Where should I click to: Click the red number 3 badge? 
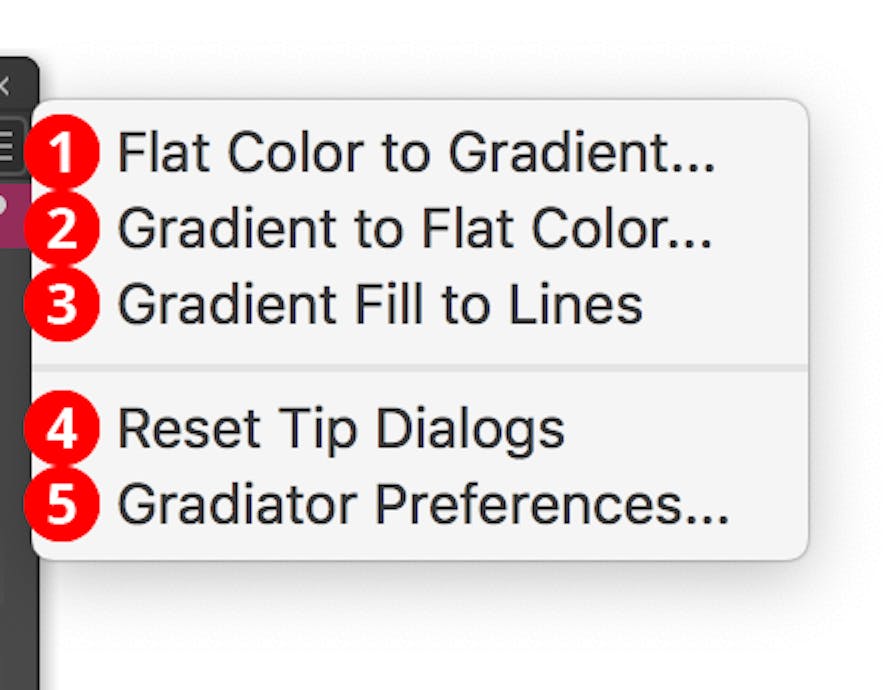coord(63,304)
